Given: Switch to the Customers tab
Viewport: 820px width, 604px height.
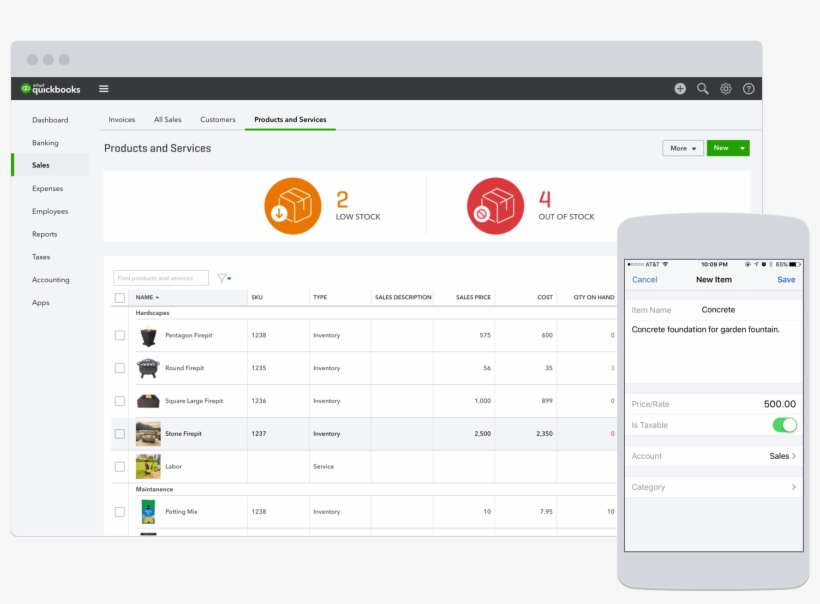Looking at the screenshot, I should tap(217, 120).
